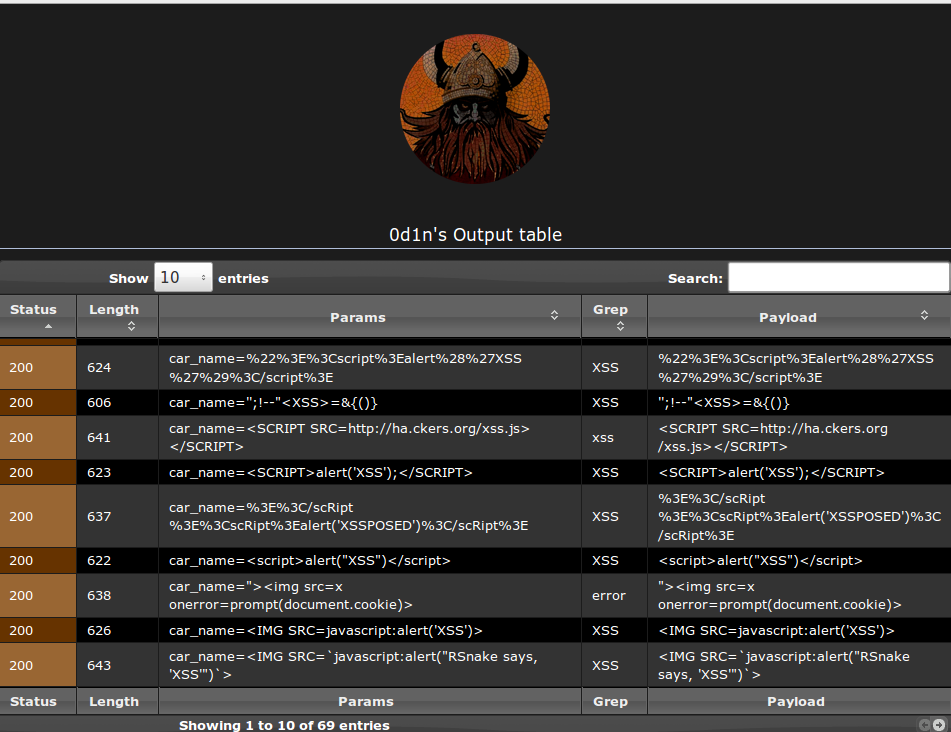Image resolution: width=951 pixels, height=732 pixels.
Task: Click params cell with onerror=prompt(document.cookie)
Action: tap(370, 596)
